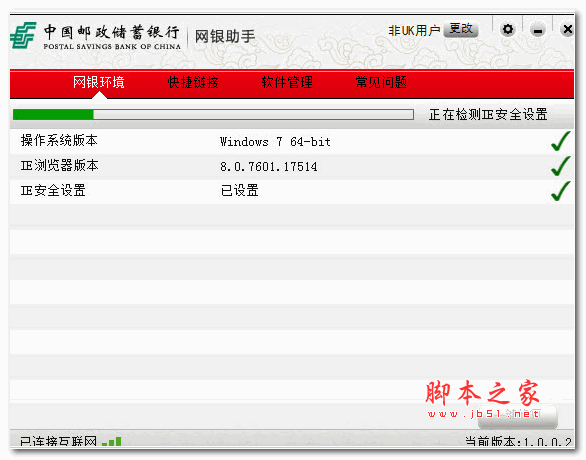Image resolution: width=586 pixels, height=460 pixels.
Task: Select the Windows 7 64-bit value
Action: 275,142
